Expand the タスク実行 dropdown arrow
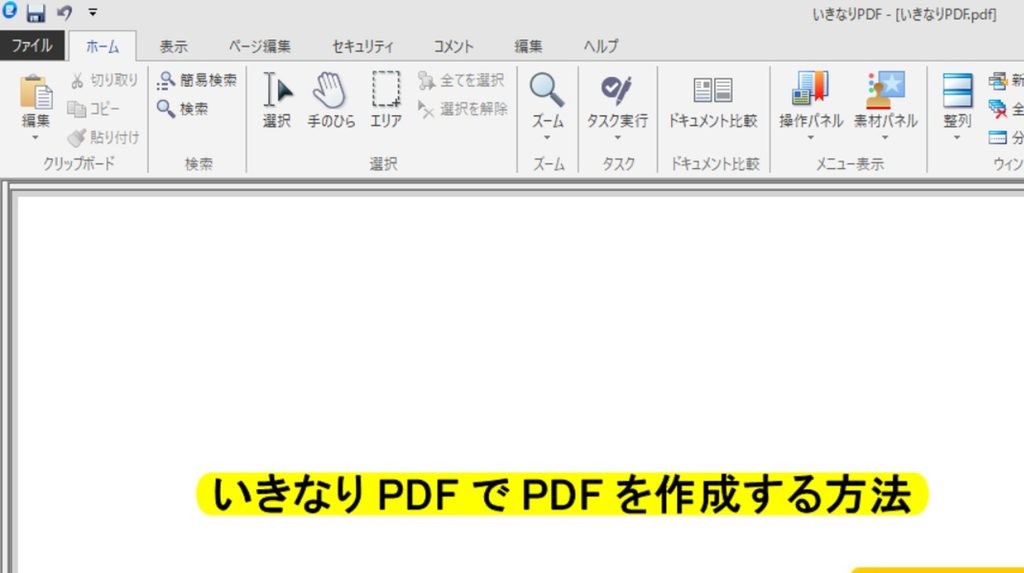This screenshot has height=573, width=1024. pos(617,138)
